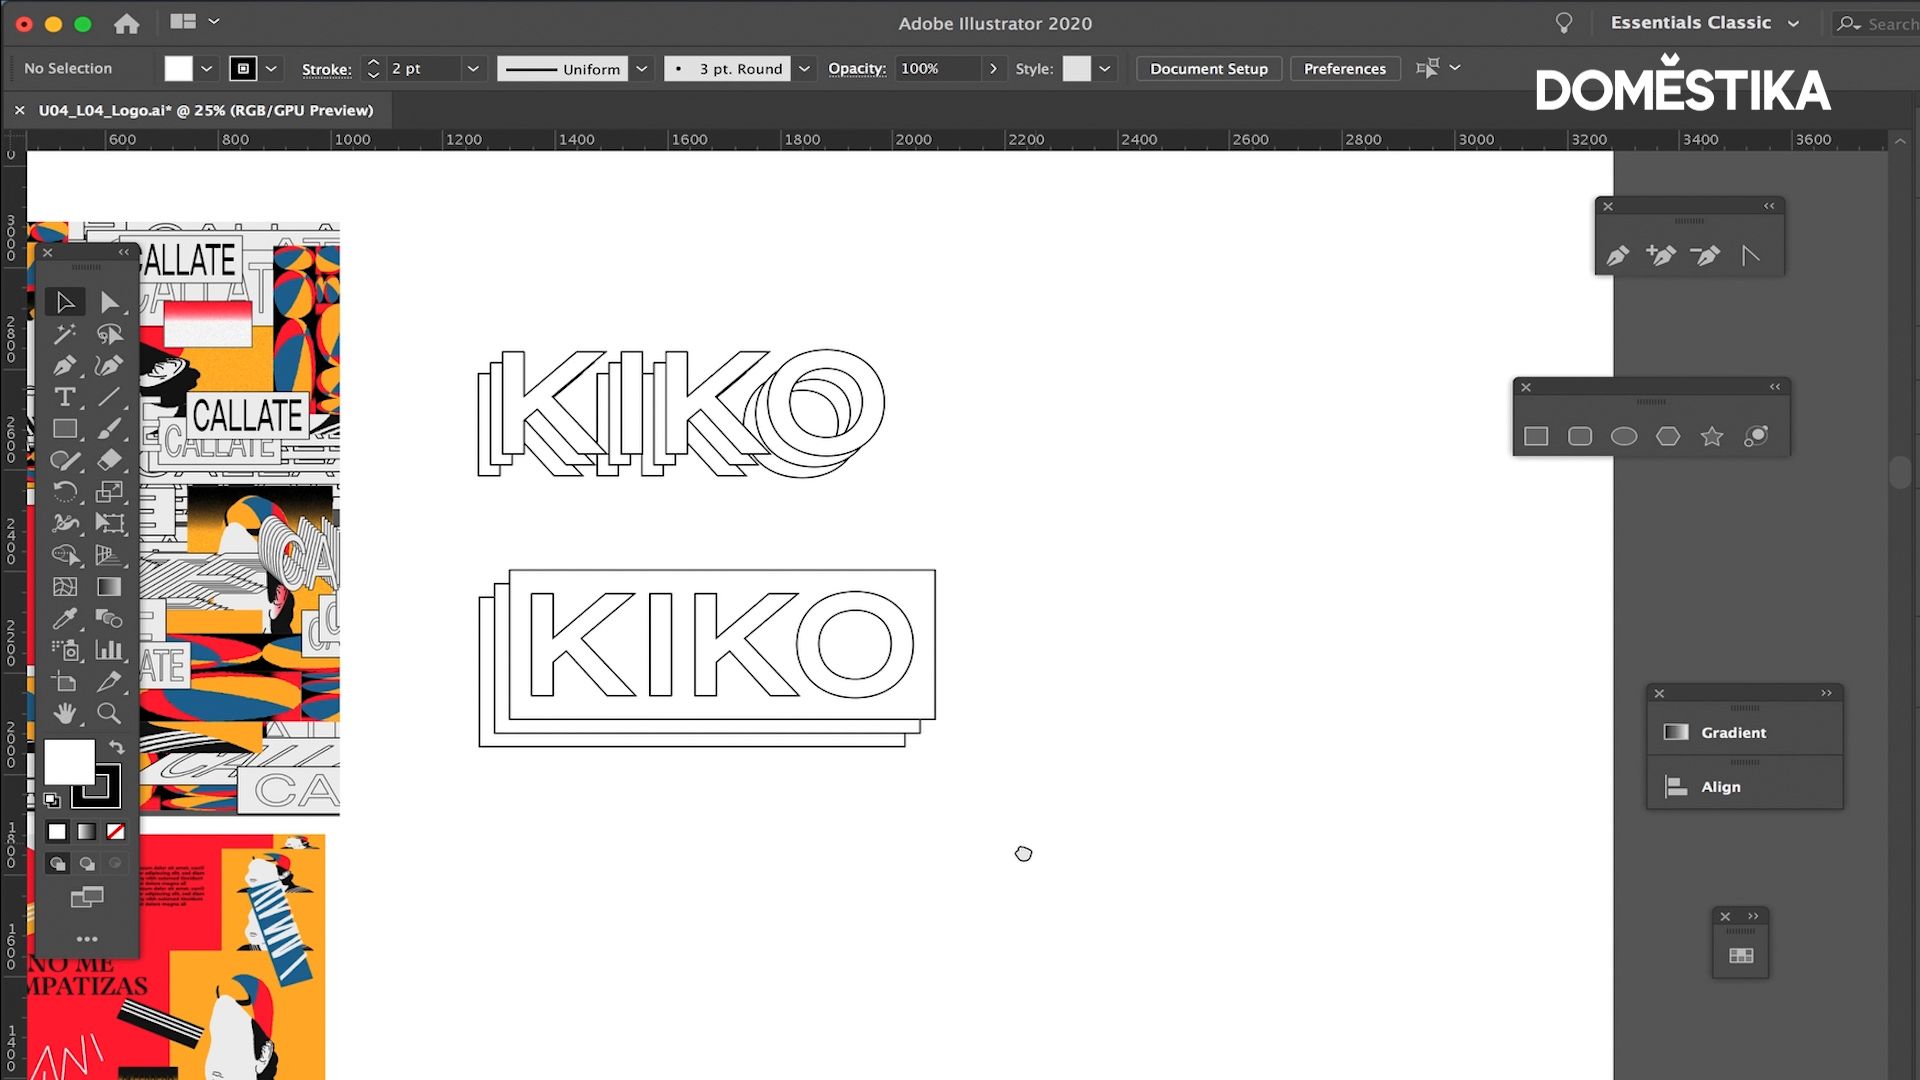Click the Document Setup button
Viewport: 1920px width, 1080px height.
tap(1208, 68)
